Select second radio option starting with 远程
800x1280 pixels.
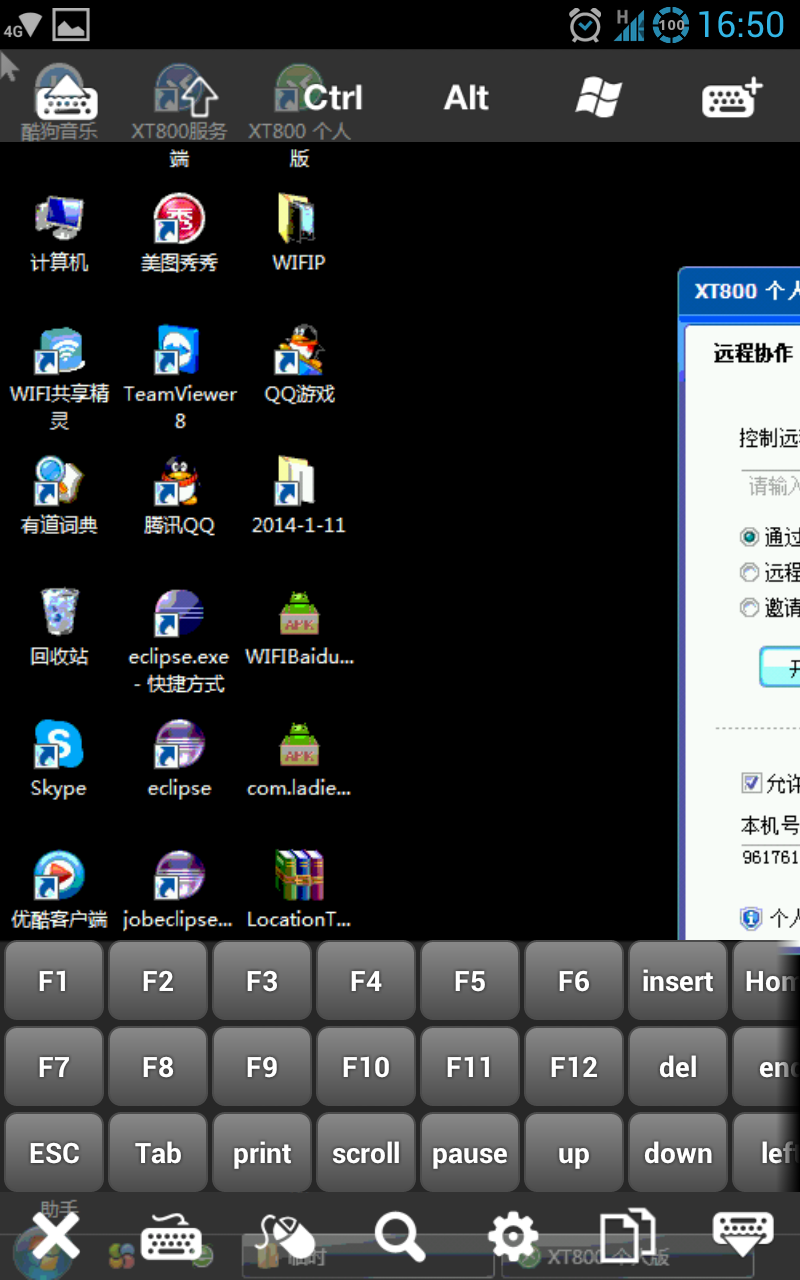tap(749, 572)
